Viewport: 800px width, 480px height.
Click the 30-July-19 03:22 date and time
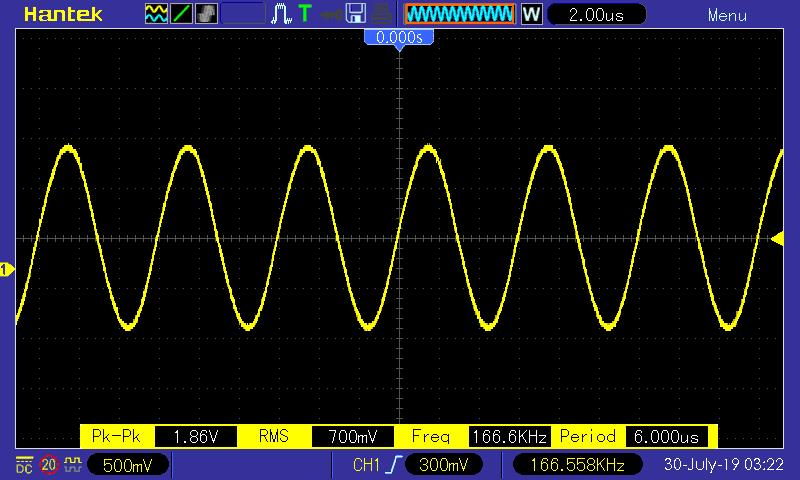(723, 464)
